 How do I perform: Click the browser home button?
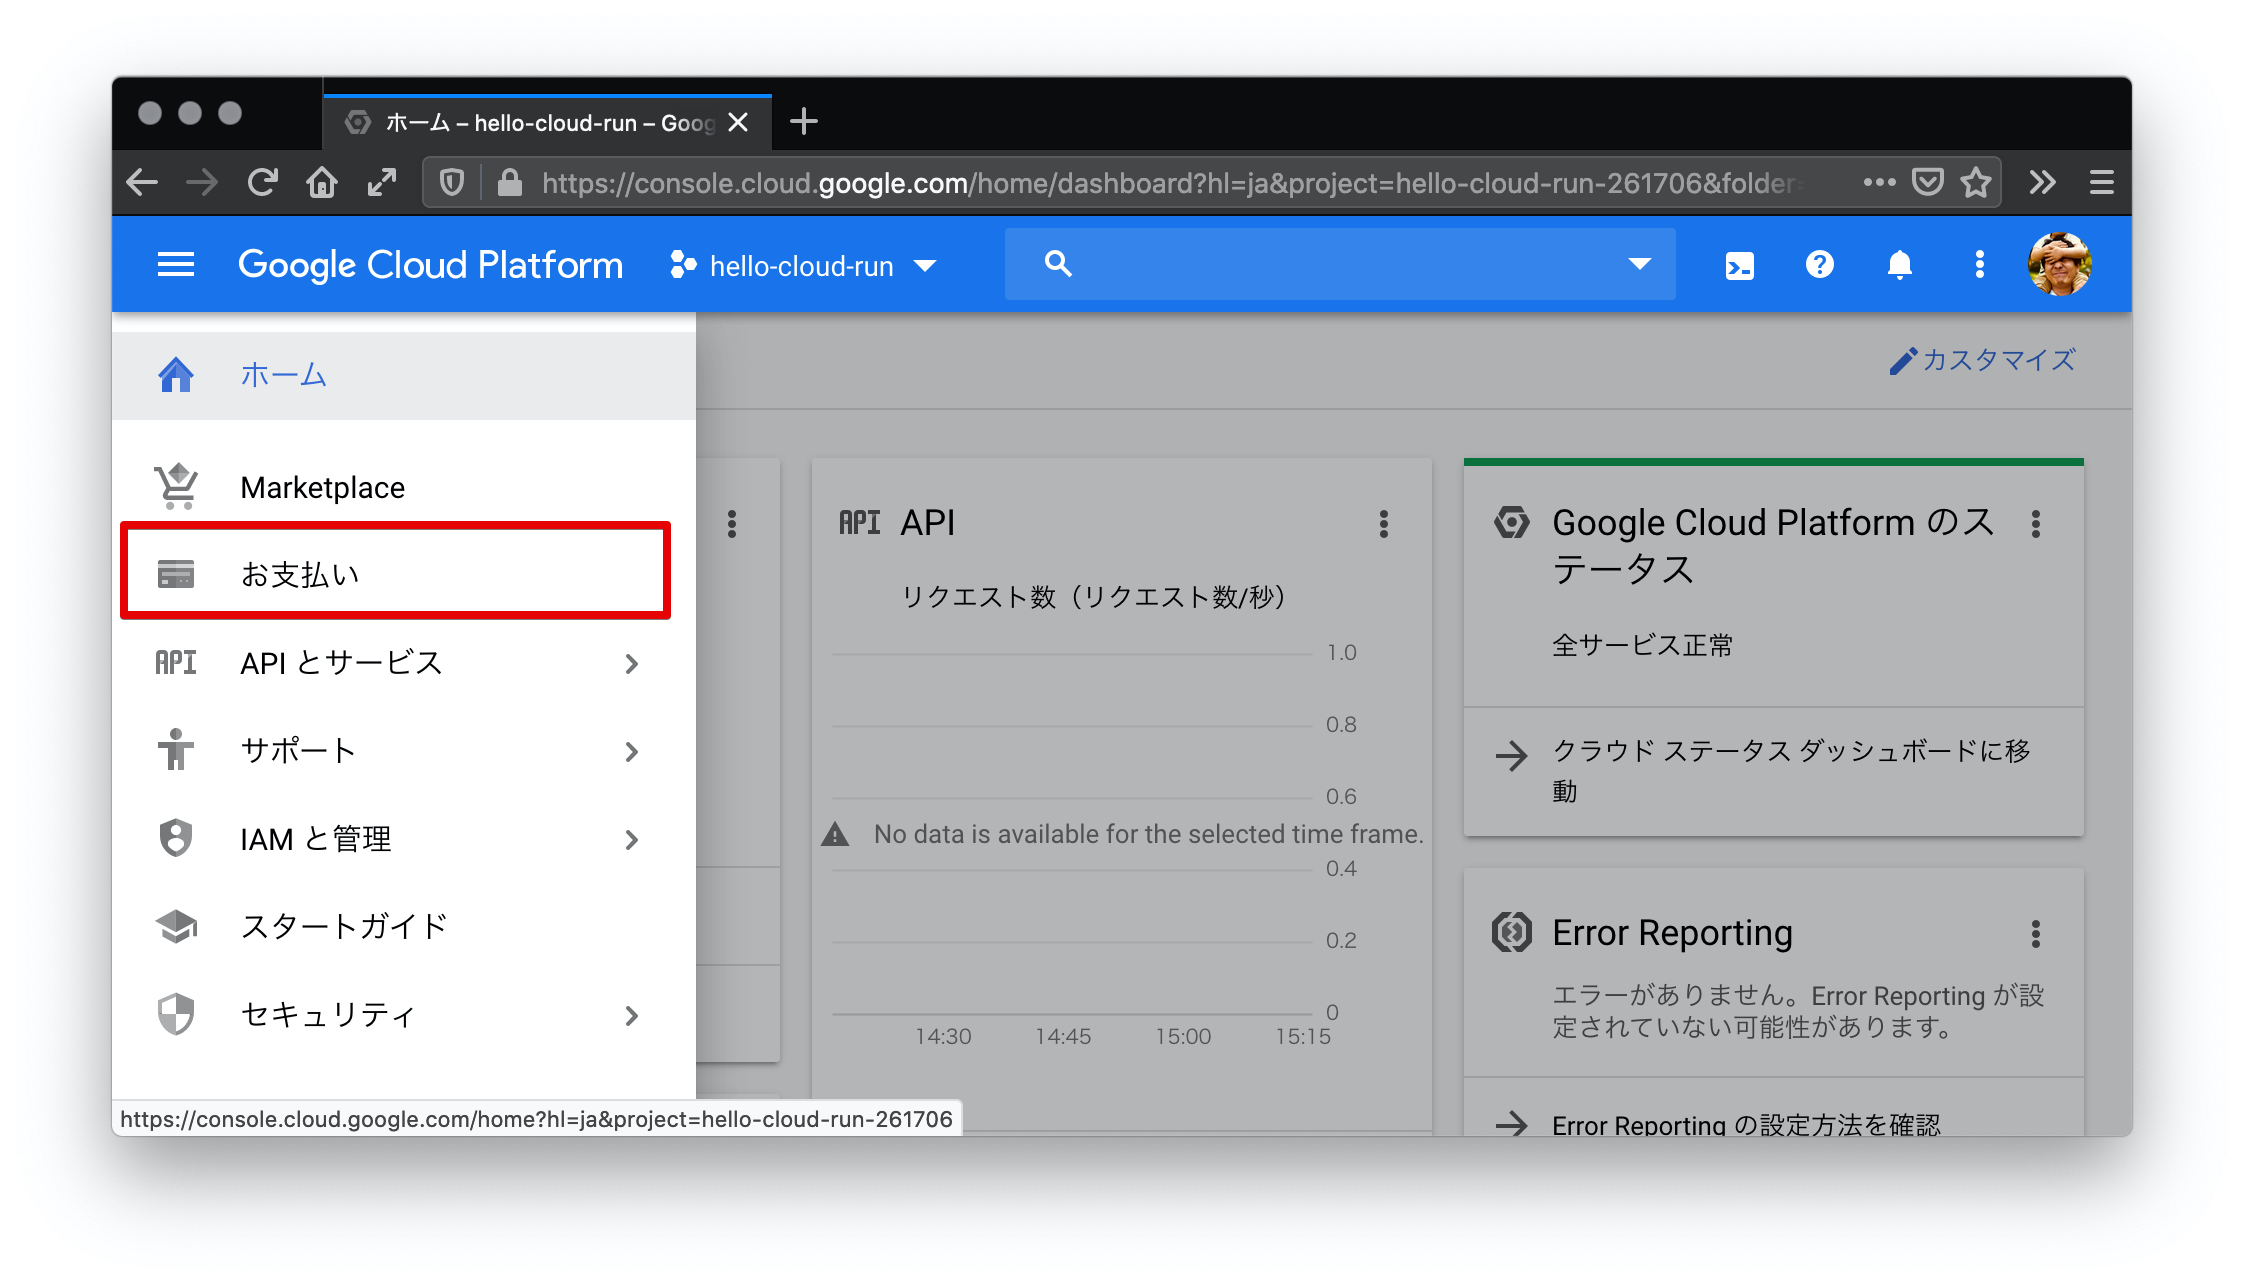[322, 182]
